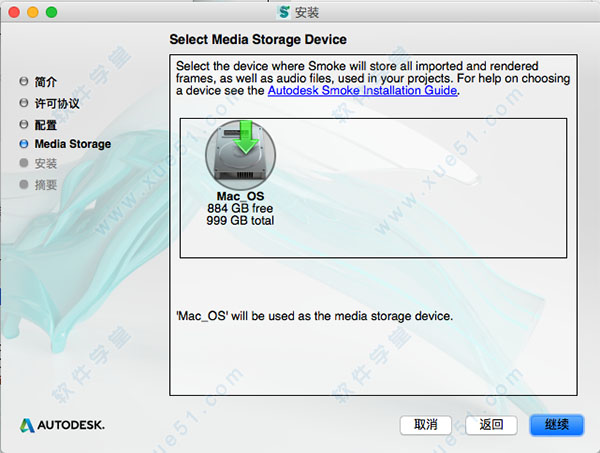600x453 pixels.
Task: Click the '999 GB total' text
Action: point(240,220)
